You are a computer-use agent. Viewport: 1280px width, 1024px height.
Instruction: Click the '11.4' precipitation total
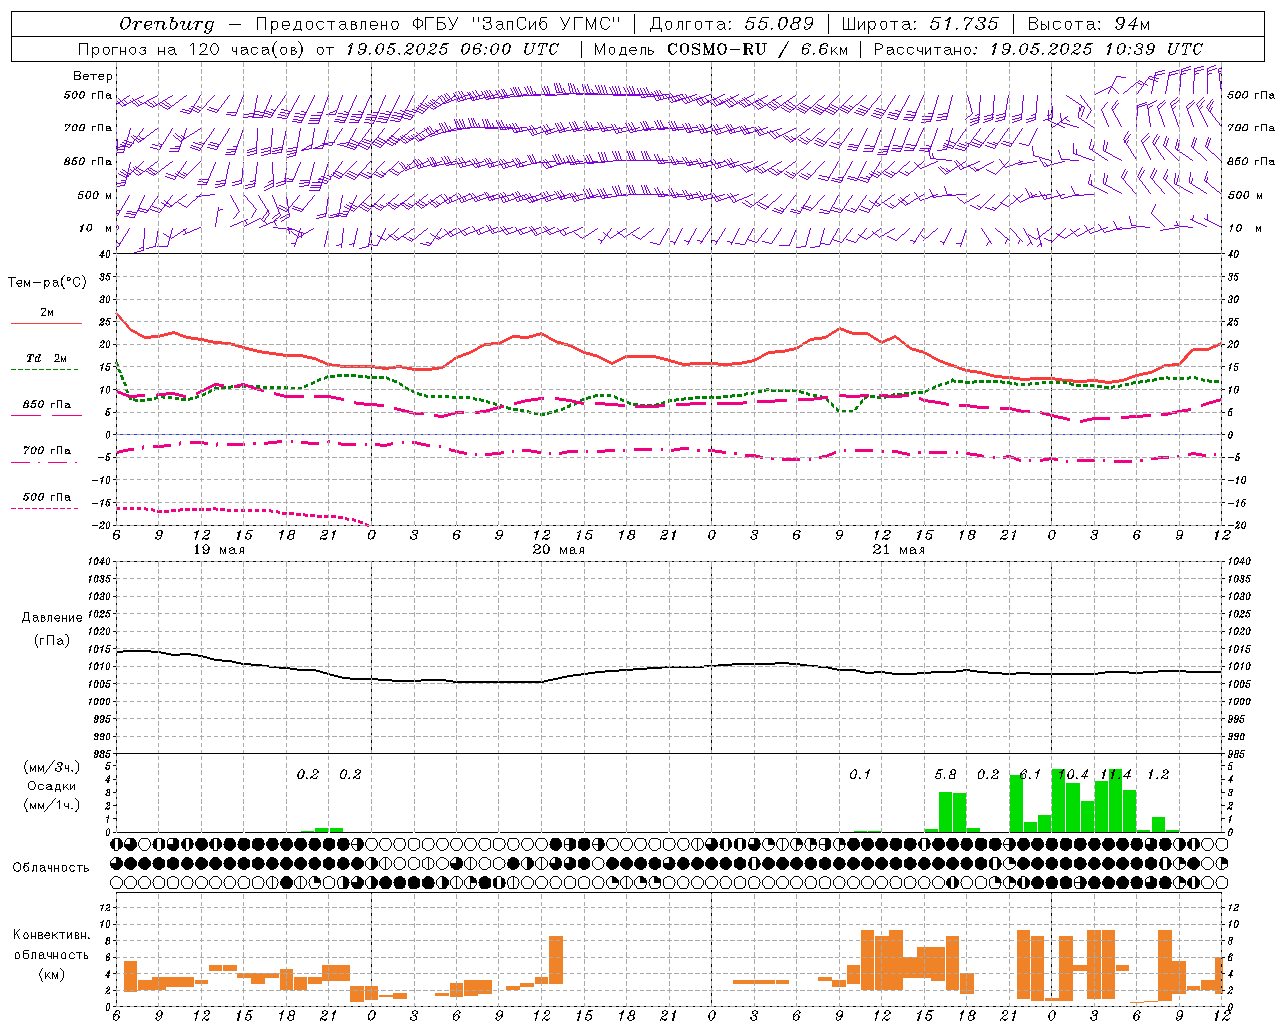1116,775
